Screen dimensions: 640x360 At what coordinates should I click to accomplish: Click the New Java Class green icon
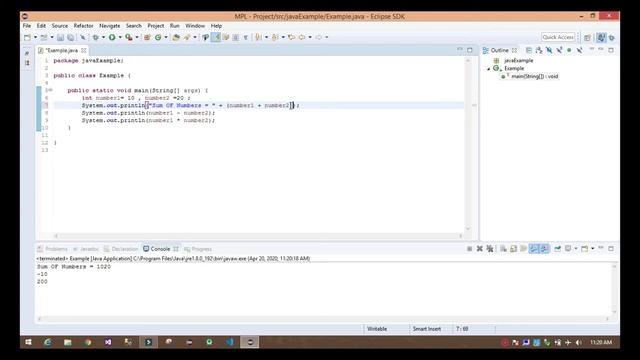tap(158, 37)
